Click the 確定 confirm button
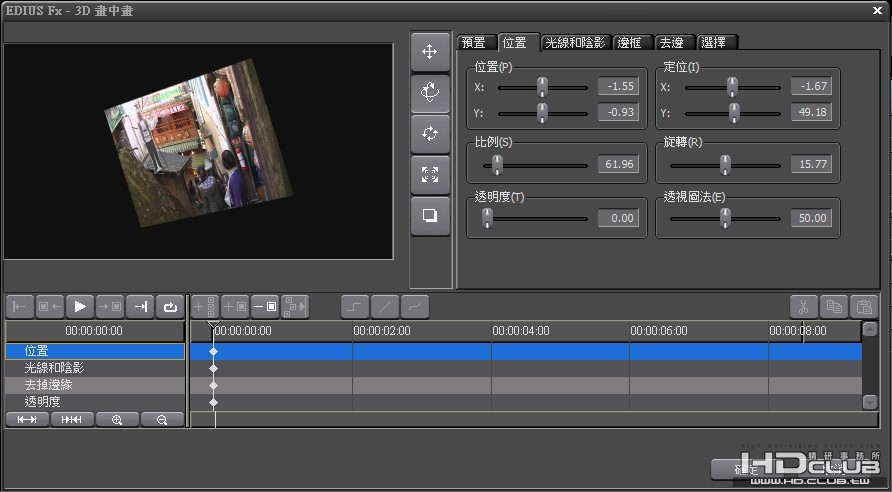Image resolution: width=892 pixels, height=492 pixels. pos(747,469)
